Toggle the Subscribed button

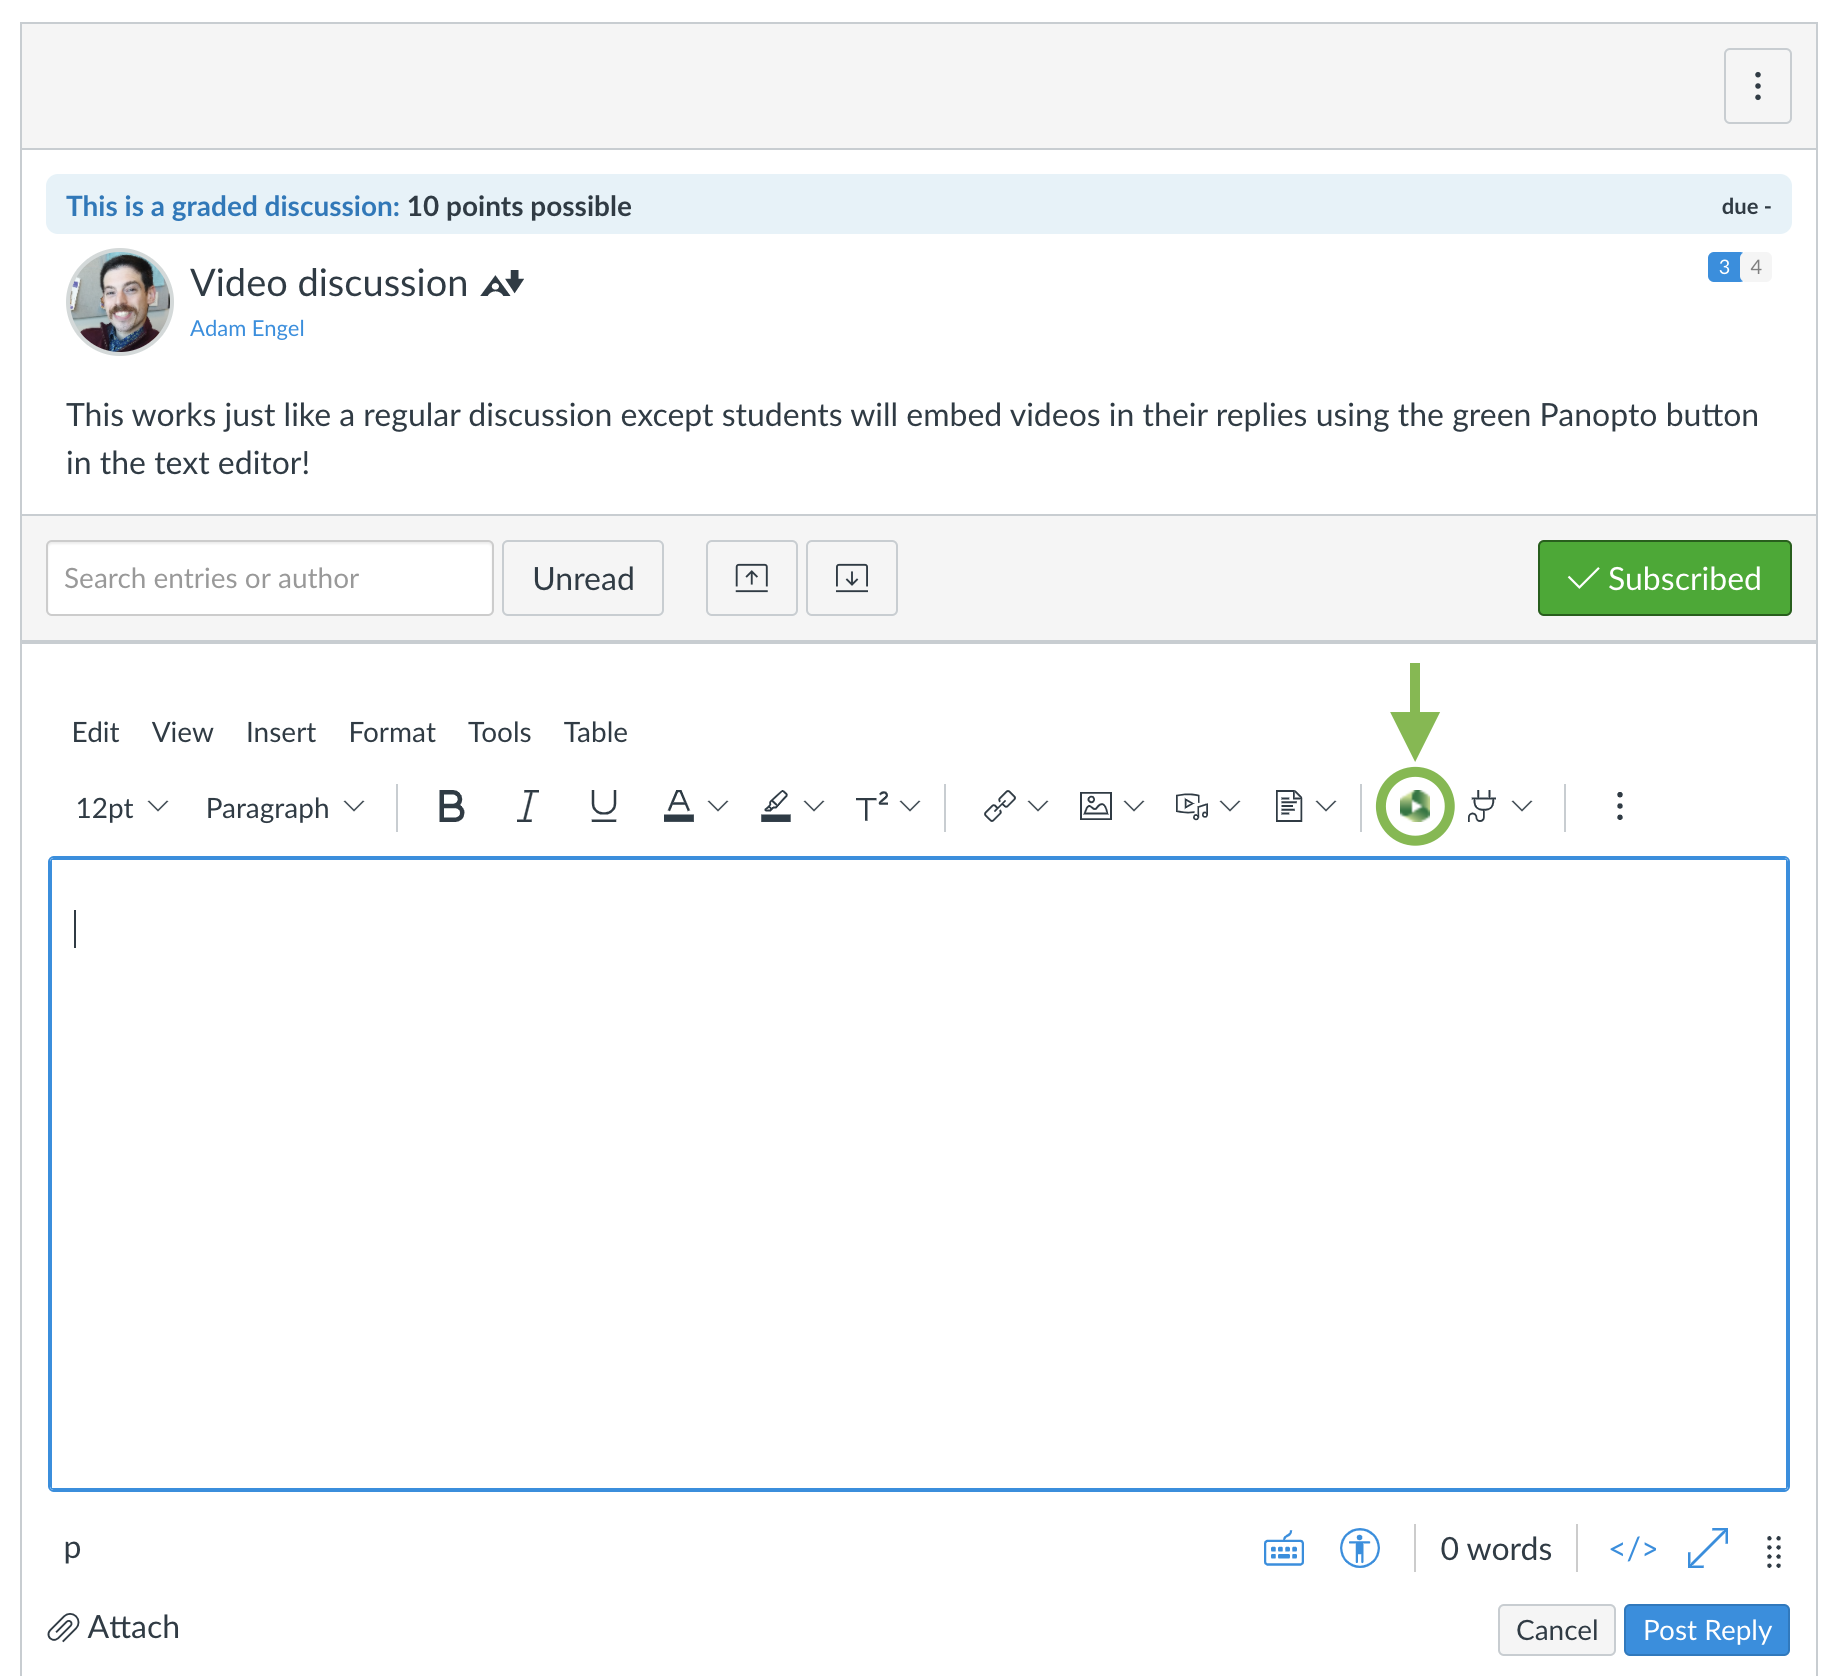pyautogui.click(x=1664, y=578)
